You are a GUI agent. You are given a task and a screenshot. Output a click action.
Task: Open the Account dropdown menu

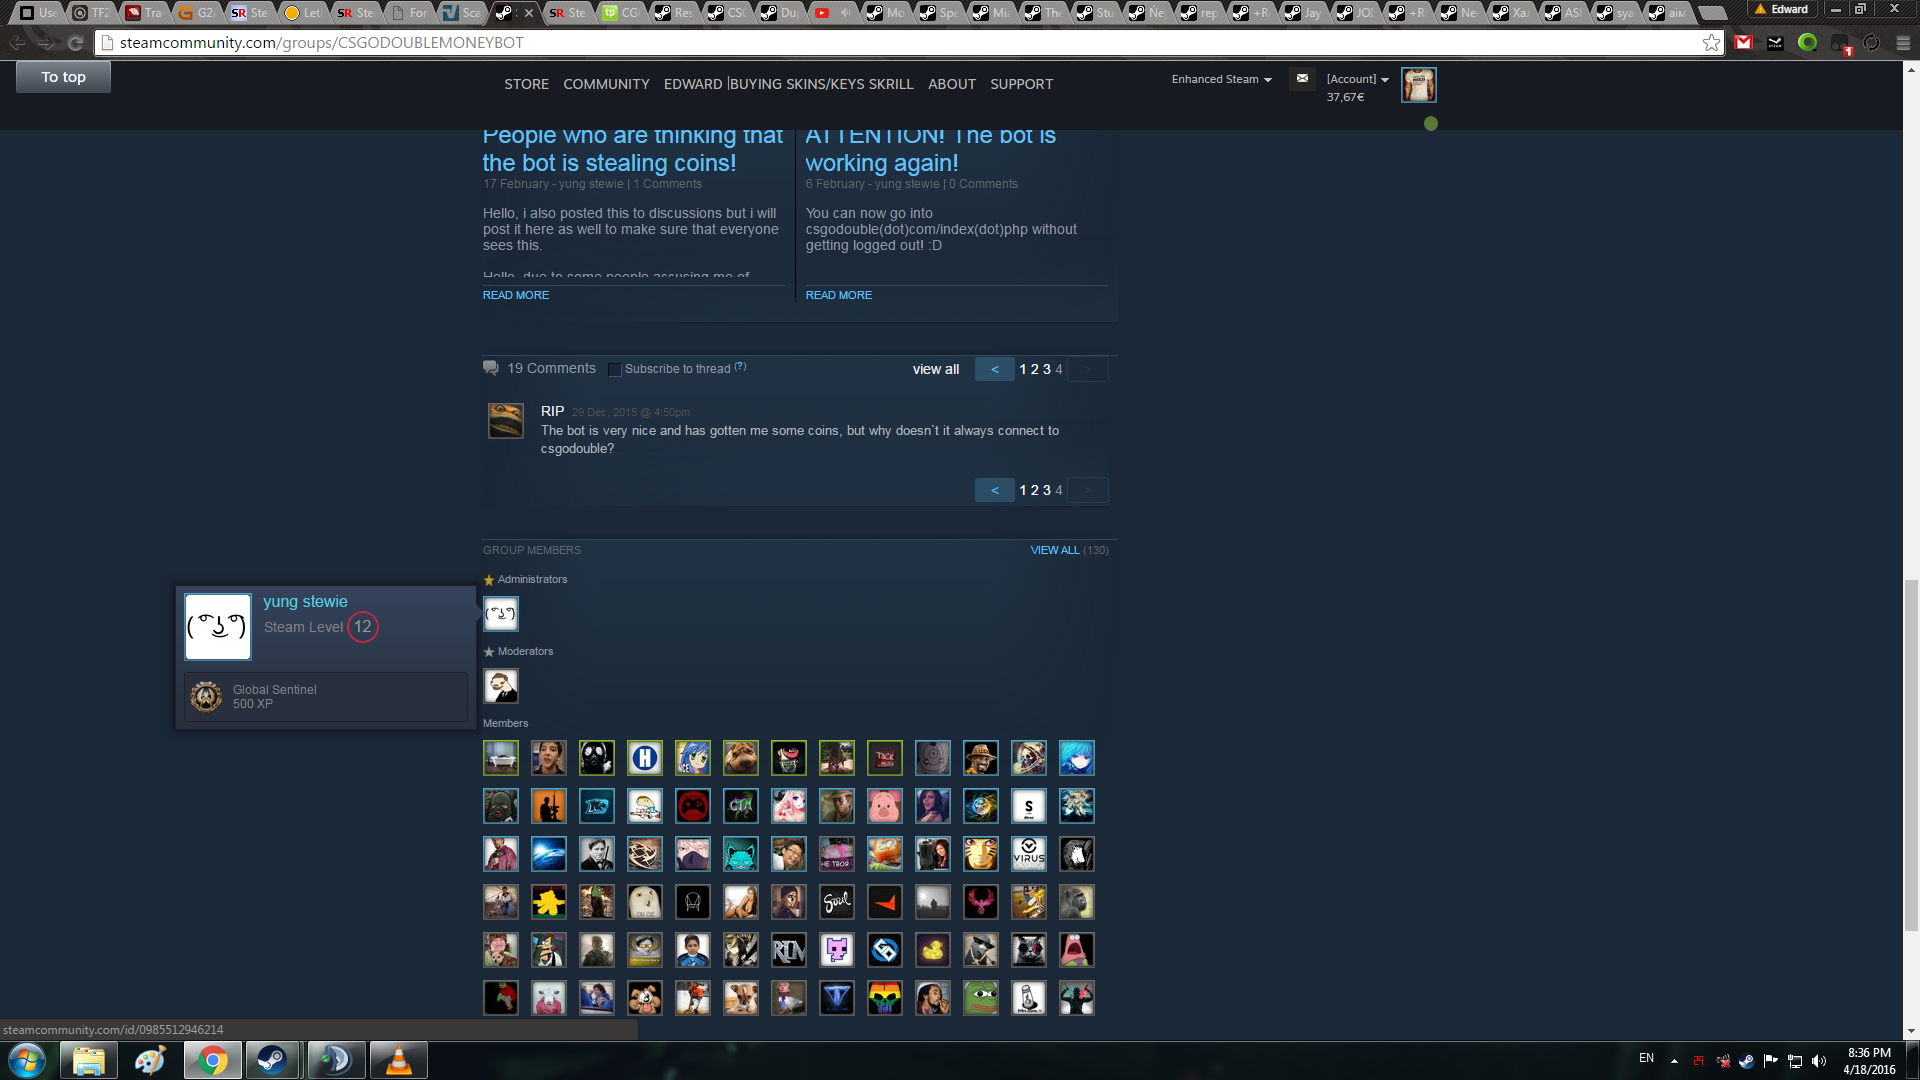1357,79
